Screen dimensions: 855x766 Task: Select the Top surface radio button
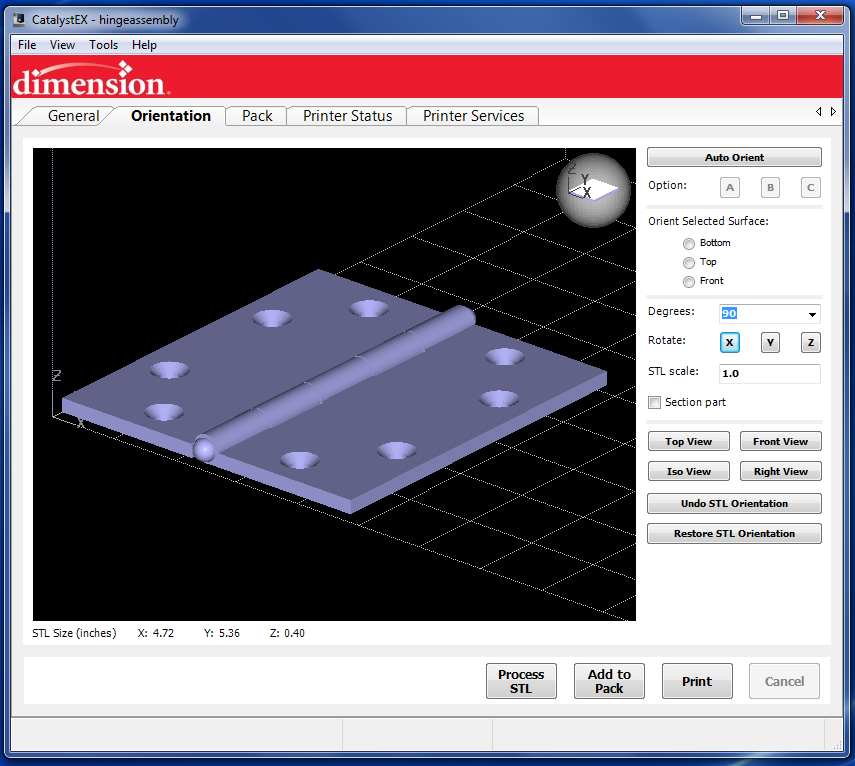[x=689, y=262]
